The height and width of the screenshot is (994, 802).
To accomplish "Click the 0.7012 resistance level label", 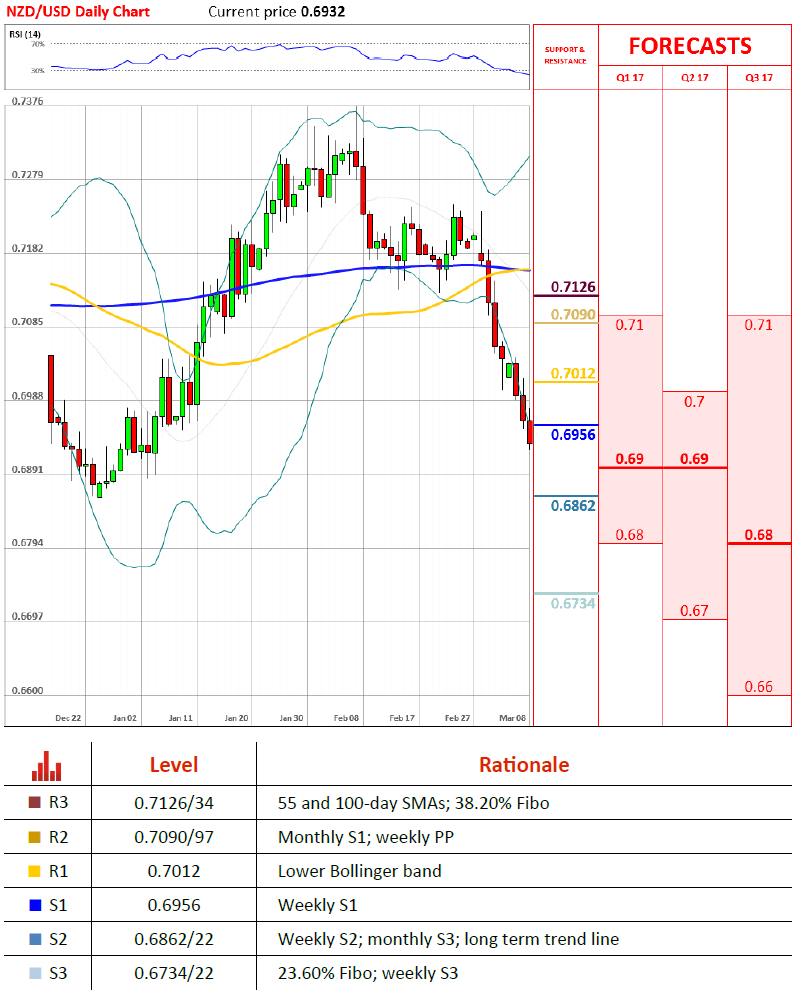I will [x=573, y=373].
